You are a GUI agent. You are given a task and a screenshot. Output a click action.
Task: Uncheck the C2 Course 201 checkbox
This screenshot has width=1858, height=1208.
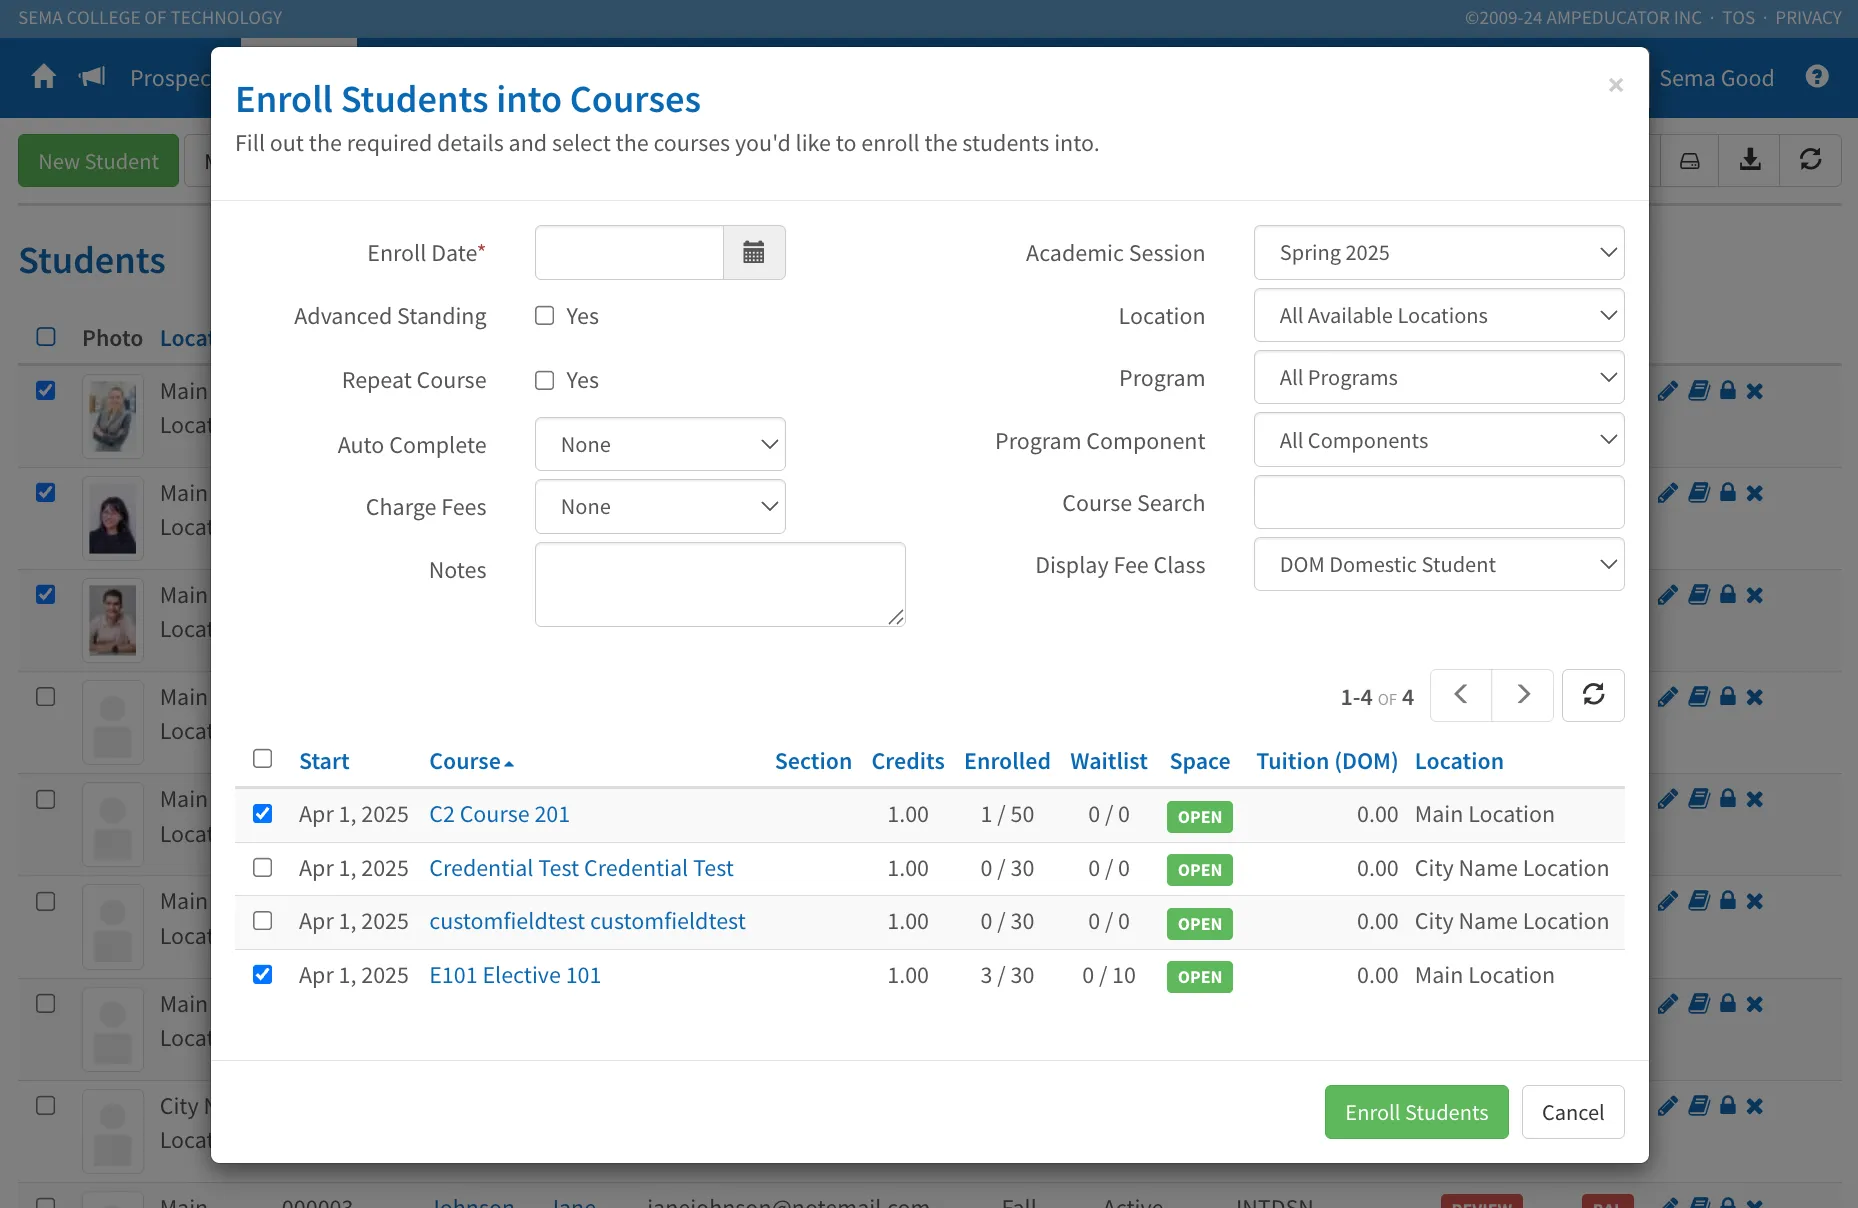[263, 814]
